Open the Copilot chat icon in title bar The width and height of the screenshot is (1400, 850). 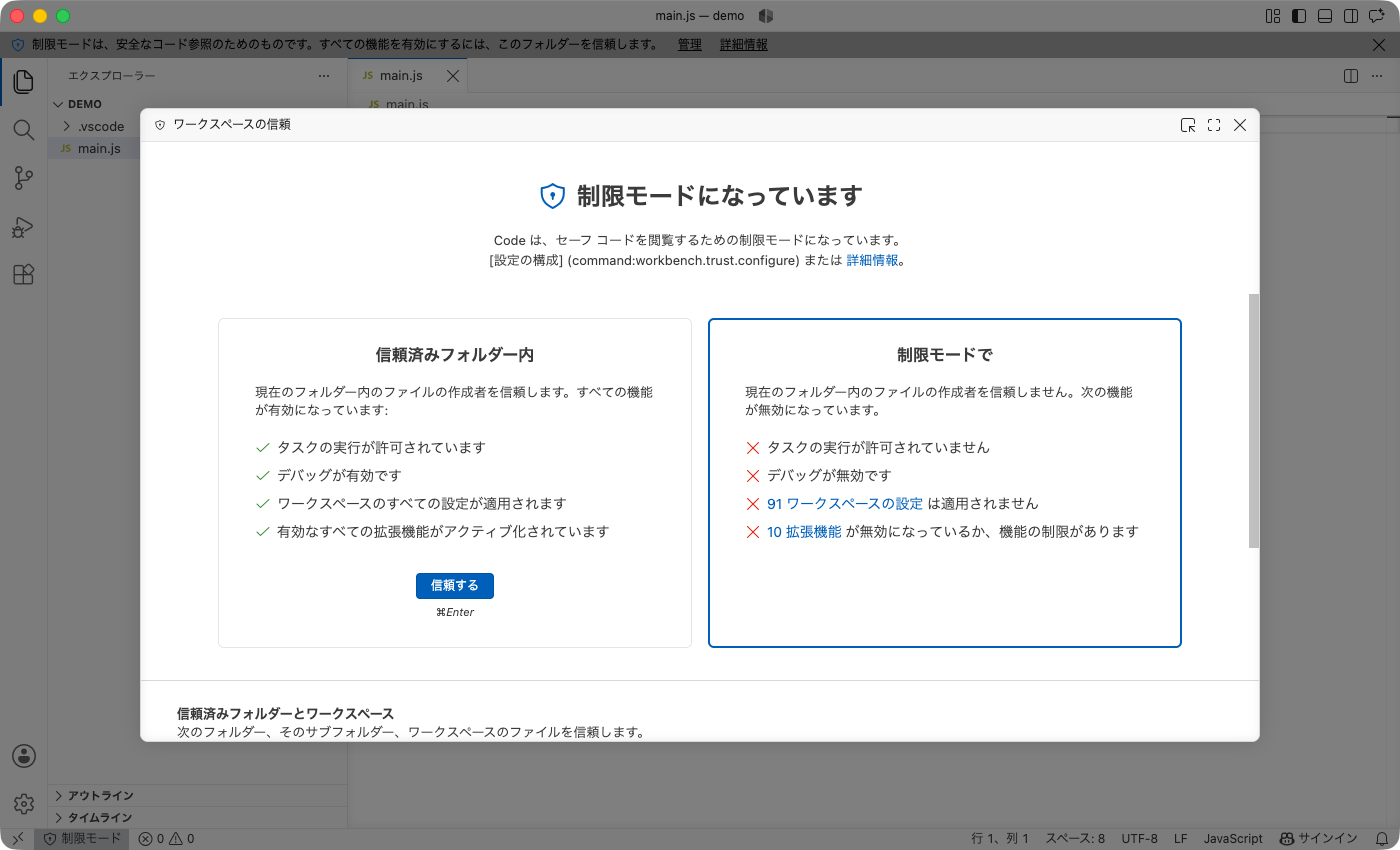(1377, 16)
